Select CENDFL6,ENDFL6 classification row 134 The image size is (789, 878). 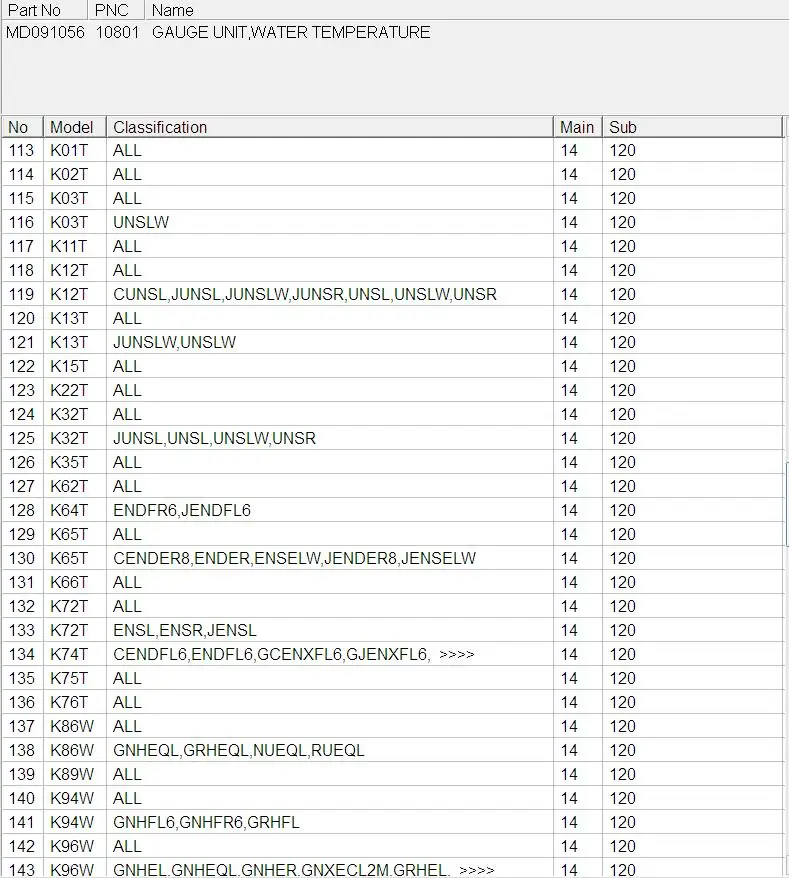pos(272,655)
